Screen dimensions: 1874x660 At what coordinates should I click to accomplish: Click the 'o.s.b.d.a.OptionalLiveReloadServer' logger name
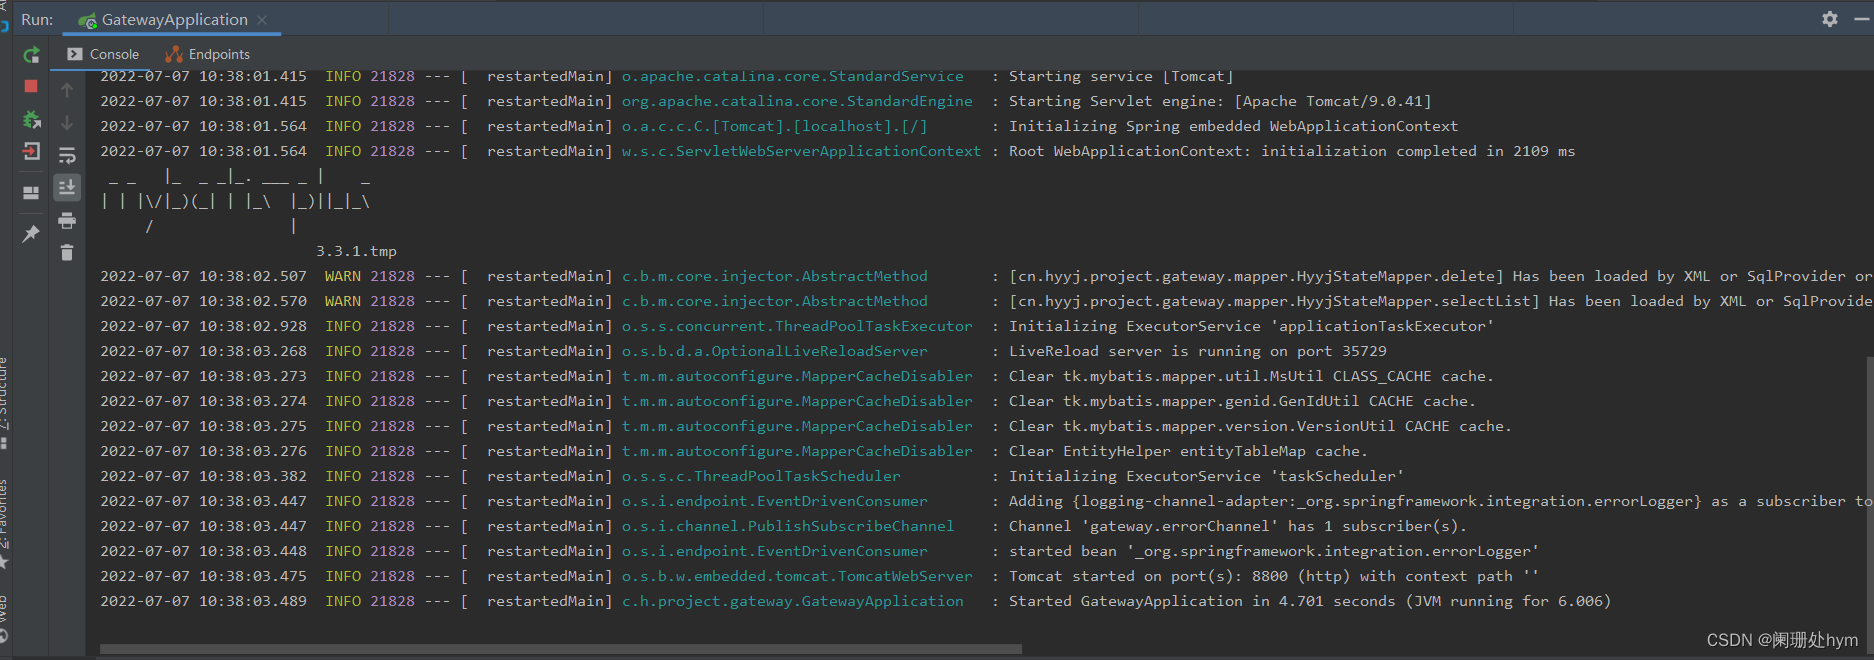pyautogui.click(x=774, y=351)
